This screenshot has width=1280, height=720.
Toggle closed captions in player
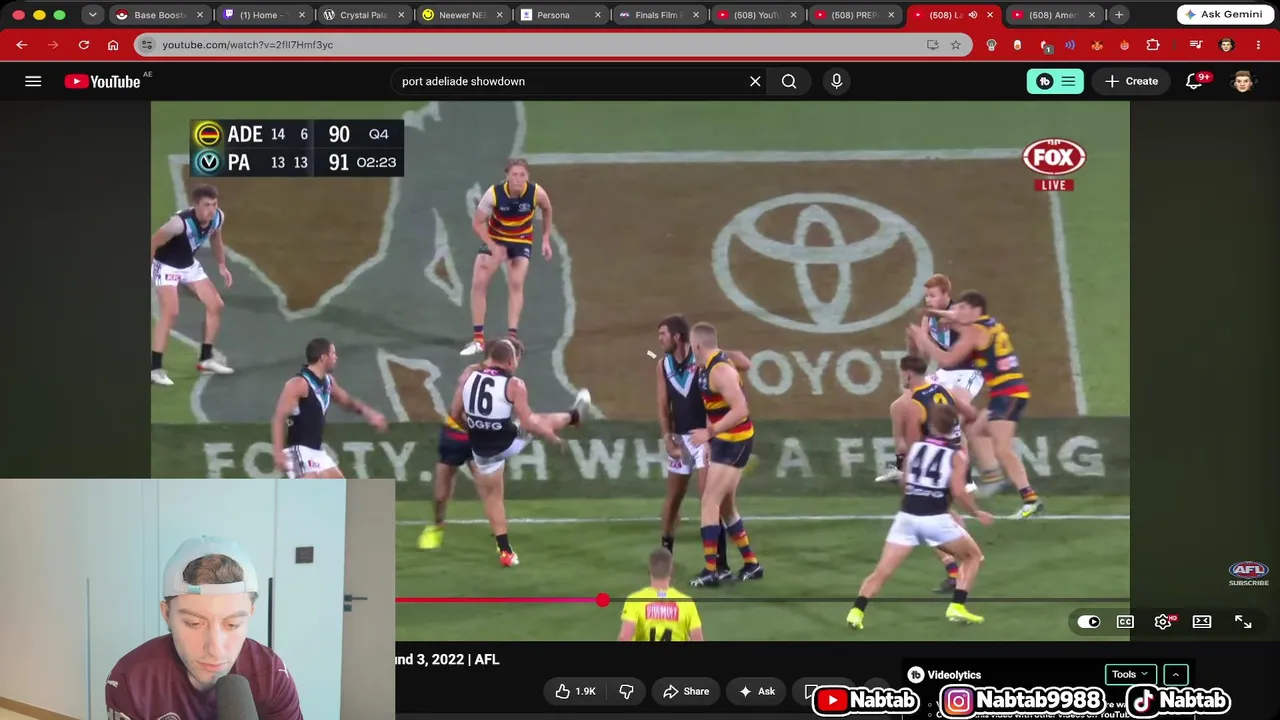click(x=1125, y=622)
